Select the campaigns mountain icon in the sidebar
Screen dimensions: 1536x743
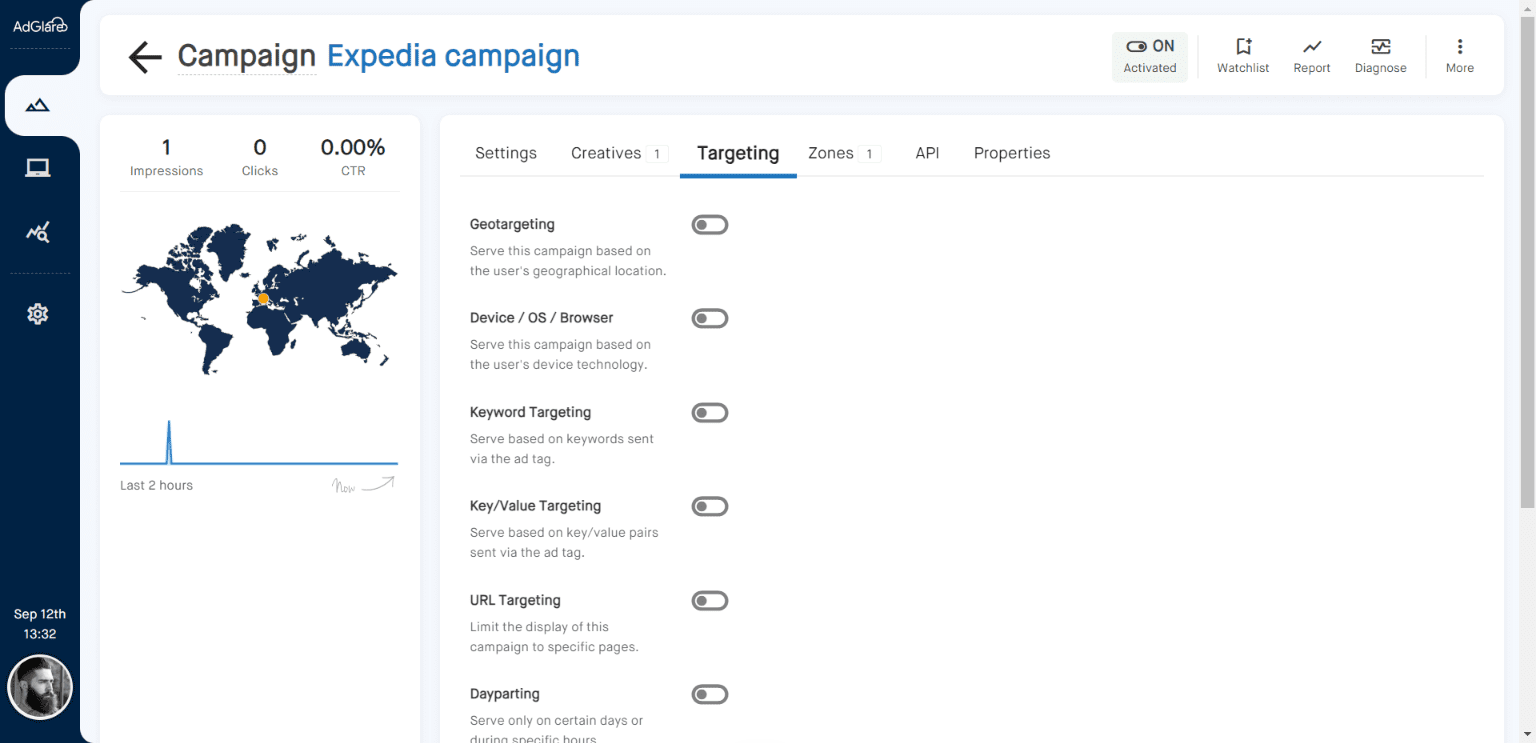[37, 105]
